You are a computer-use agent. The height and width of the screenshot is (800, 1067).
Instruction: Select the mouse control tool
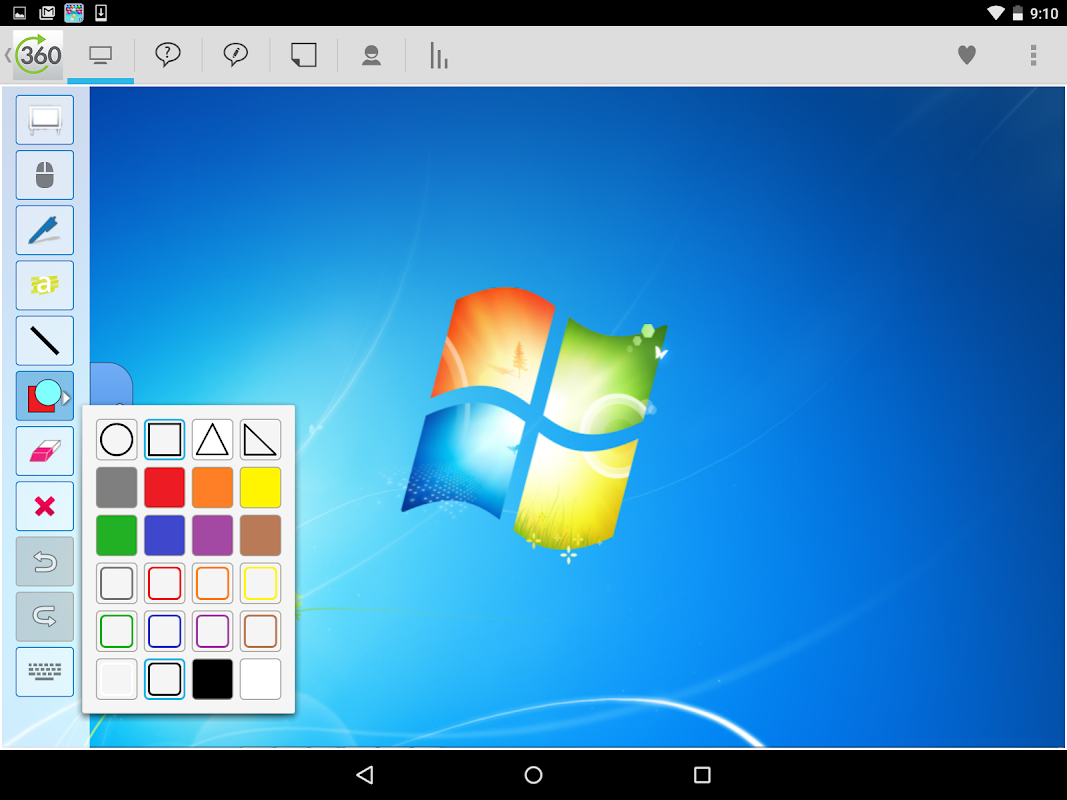45,175
